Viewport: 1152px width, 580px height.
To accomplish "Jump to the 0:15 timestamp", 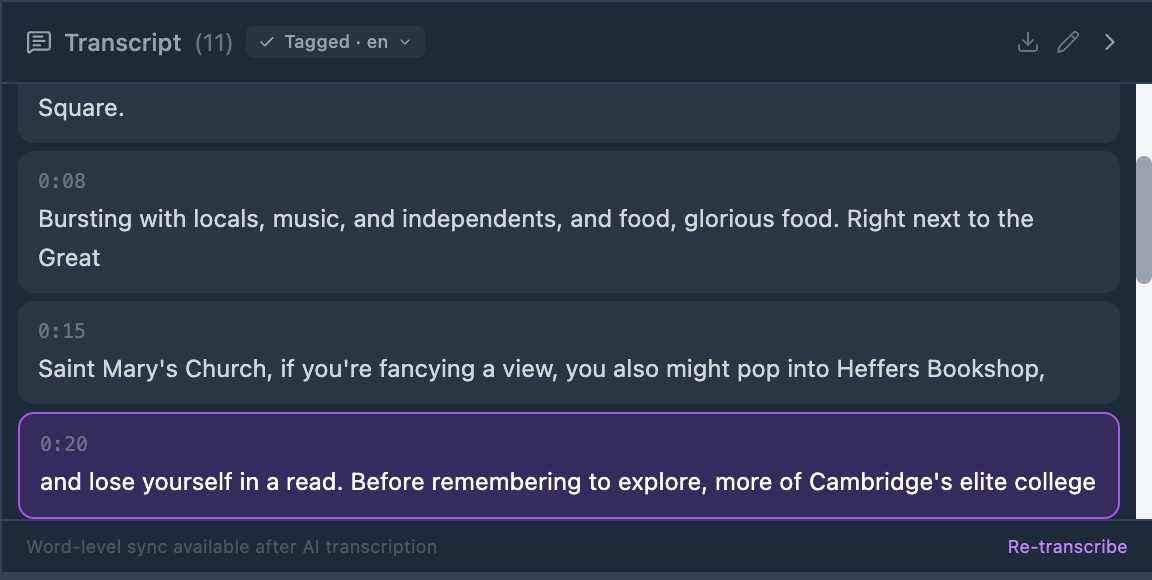I will [x=62, y=331].
